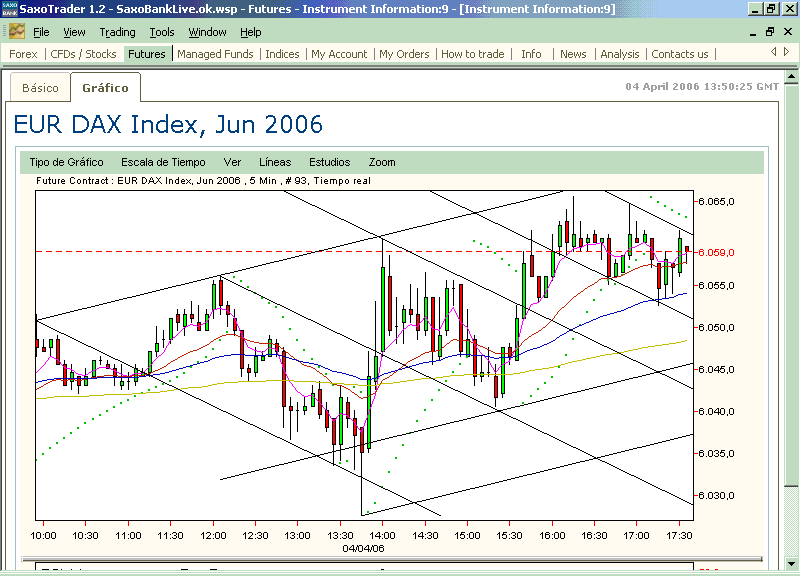Open the Ver chart menu
The height and width of the screenshot is (576, 800).
232,162
